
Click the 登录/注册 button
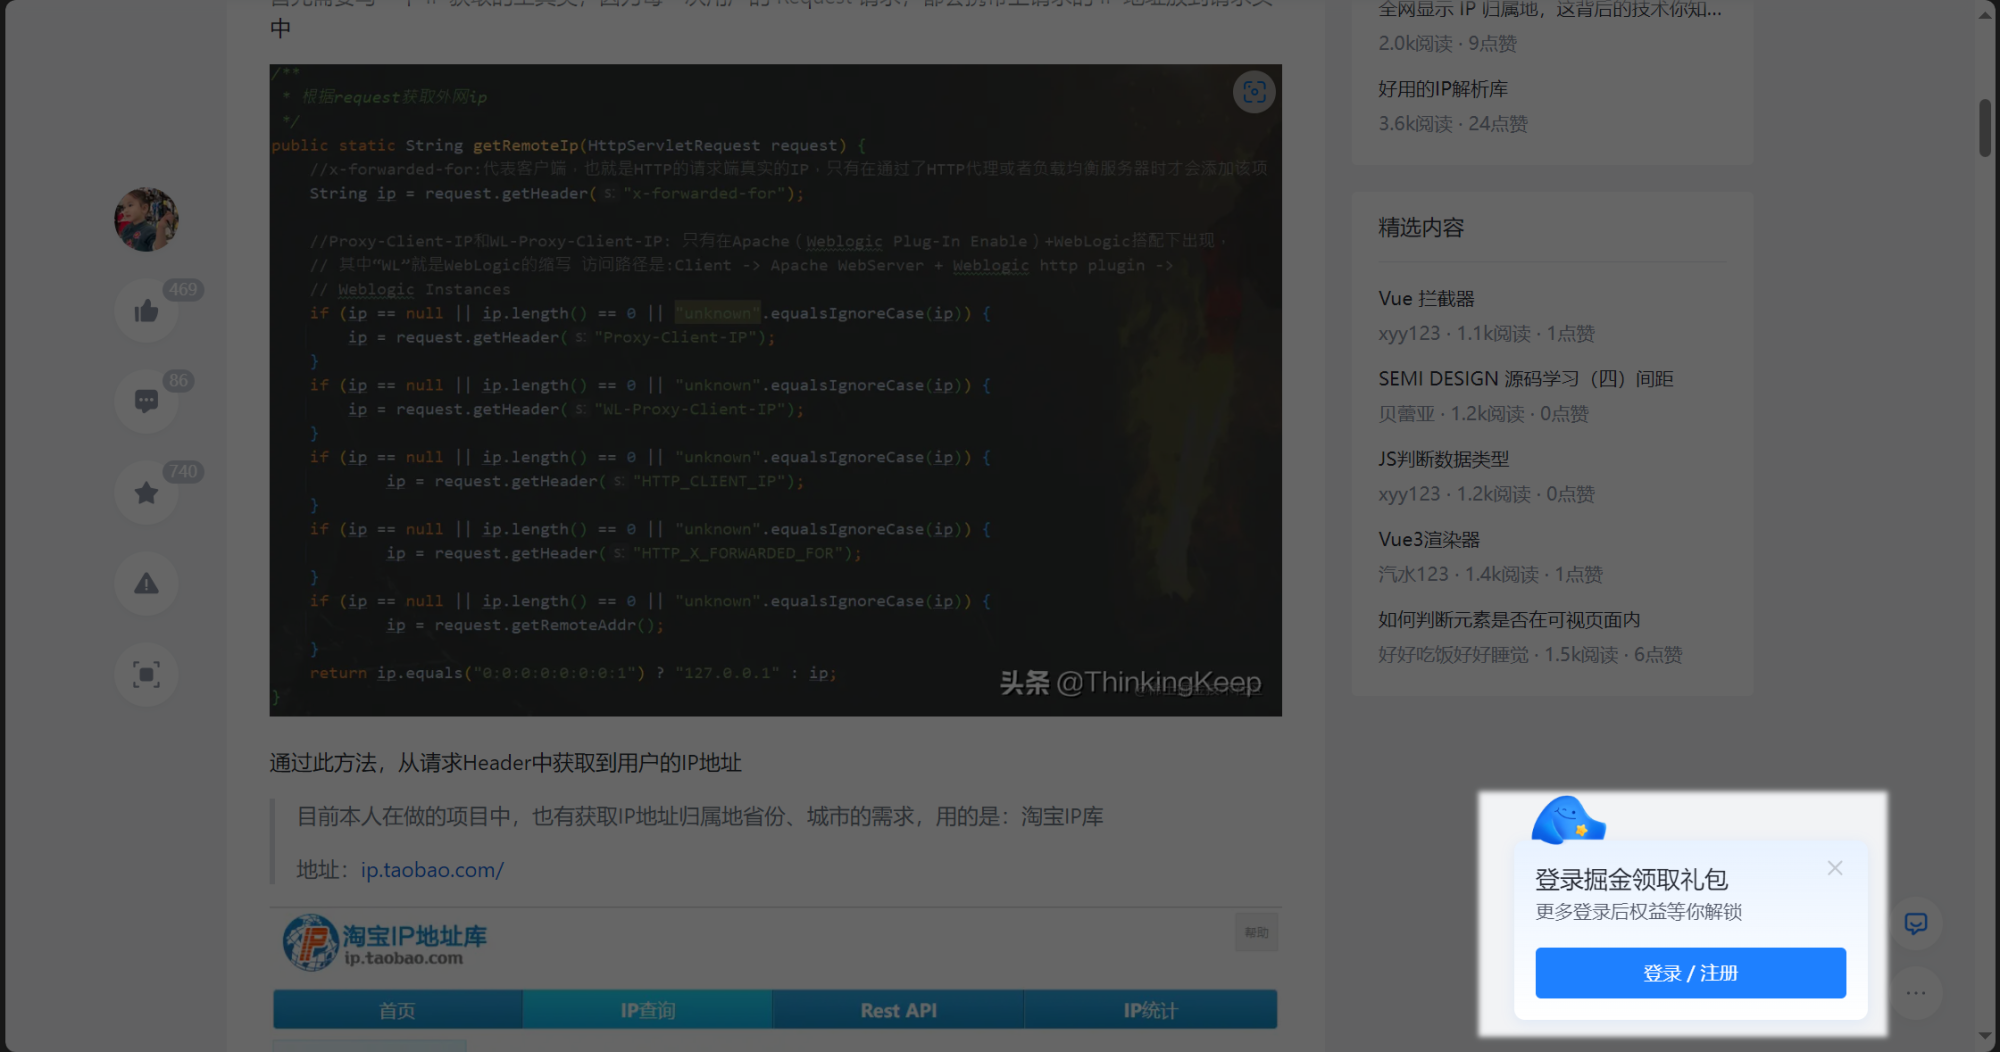(1689, 973)
